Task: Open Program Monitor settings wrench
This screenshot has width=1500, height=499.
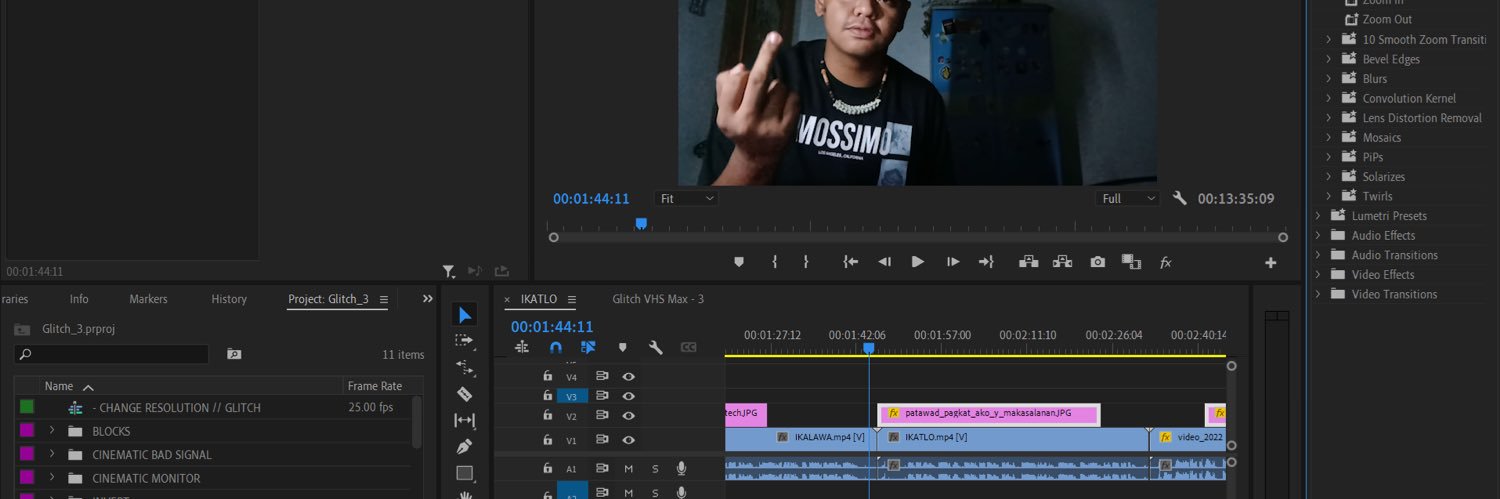Action: coord(1180,198)
